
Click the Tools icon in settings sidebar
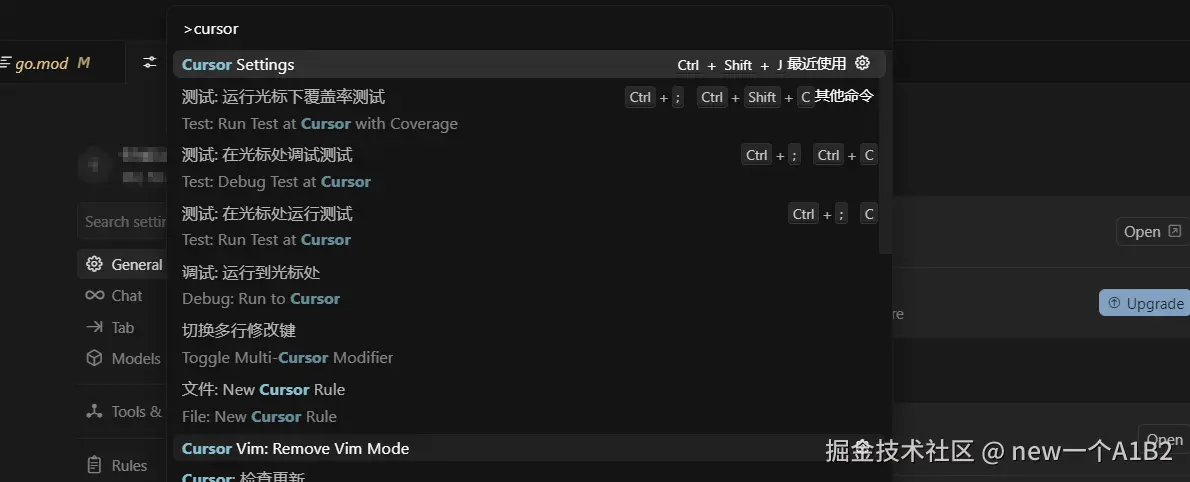[x=95, y=411]
